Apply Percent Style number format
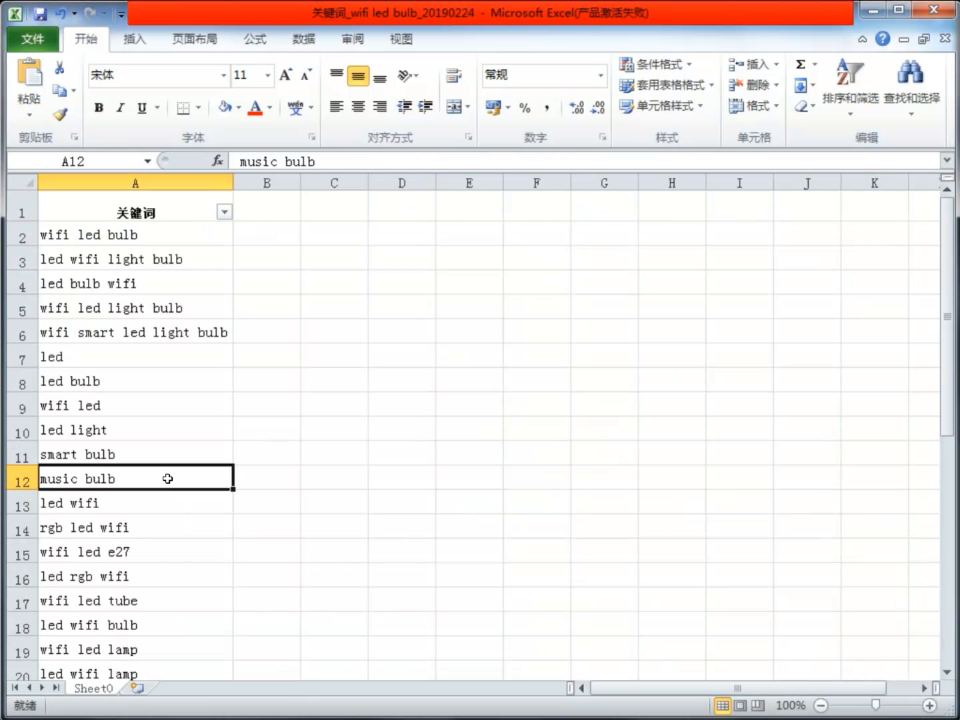The image size is (960, 720). pyautogui.click(x=525, y=108)
